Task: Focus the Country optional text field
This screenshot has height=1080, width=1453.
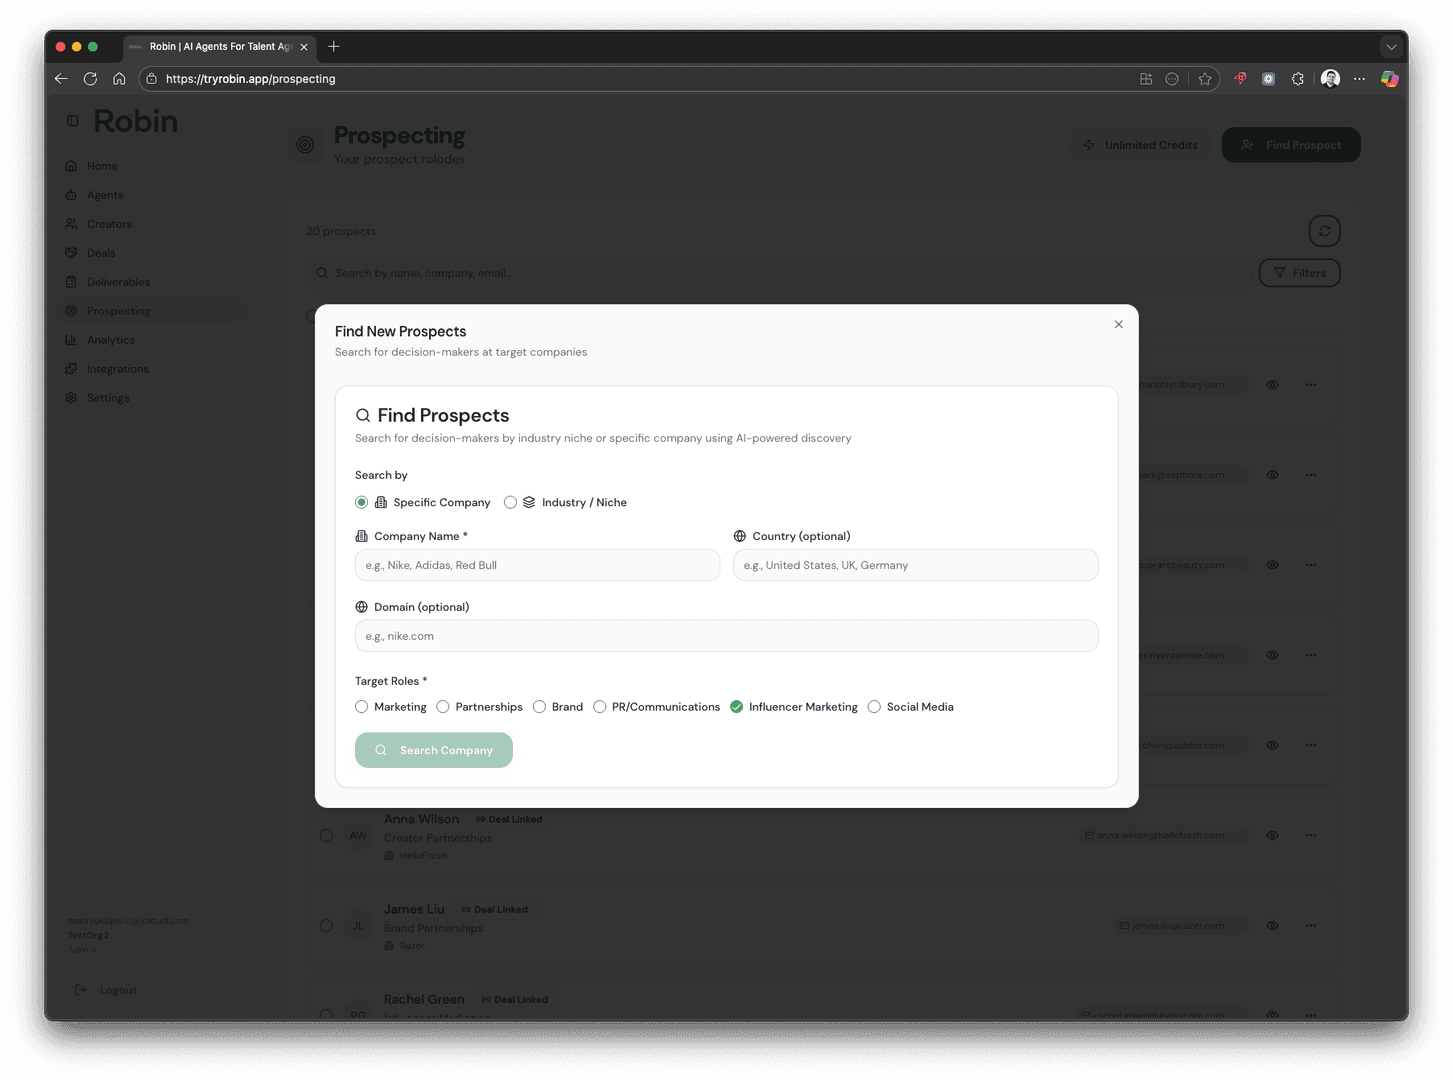Action: pos(915,565)
